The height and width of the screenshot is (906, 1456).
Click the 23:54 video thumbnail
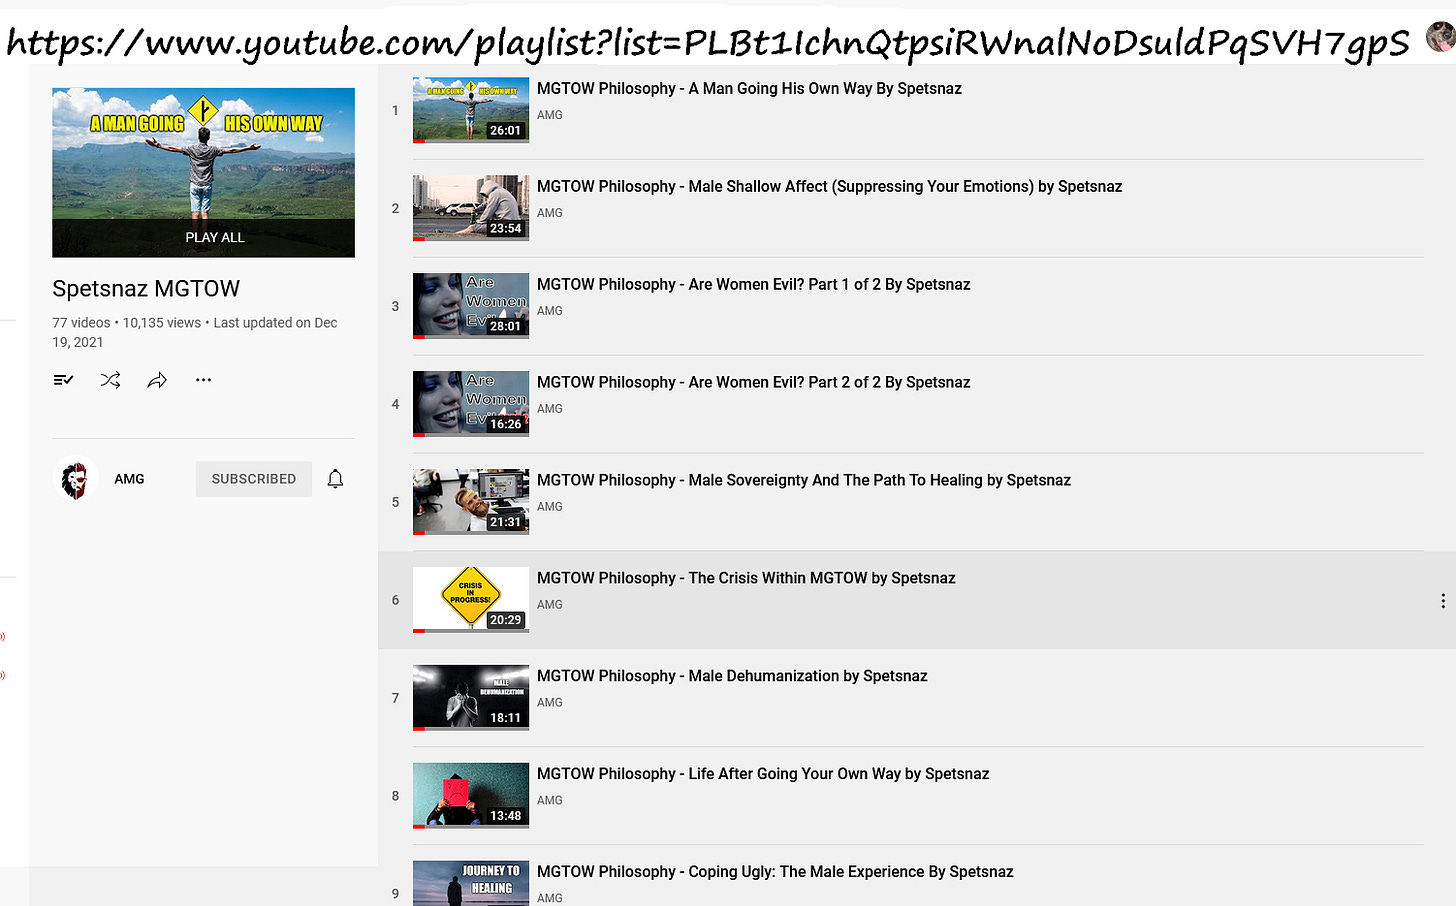point(471,208)
